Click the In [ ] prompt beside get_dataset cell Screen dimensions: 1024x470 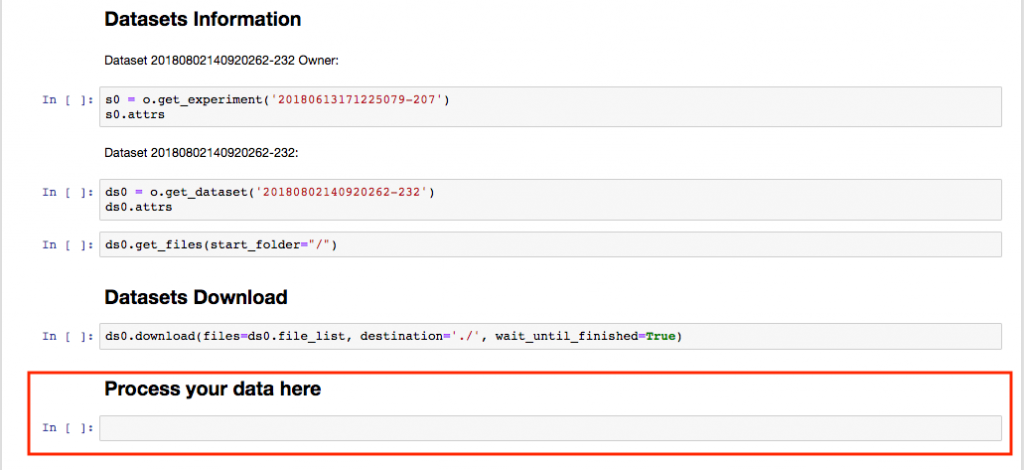tap(68, 193)
